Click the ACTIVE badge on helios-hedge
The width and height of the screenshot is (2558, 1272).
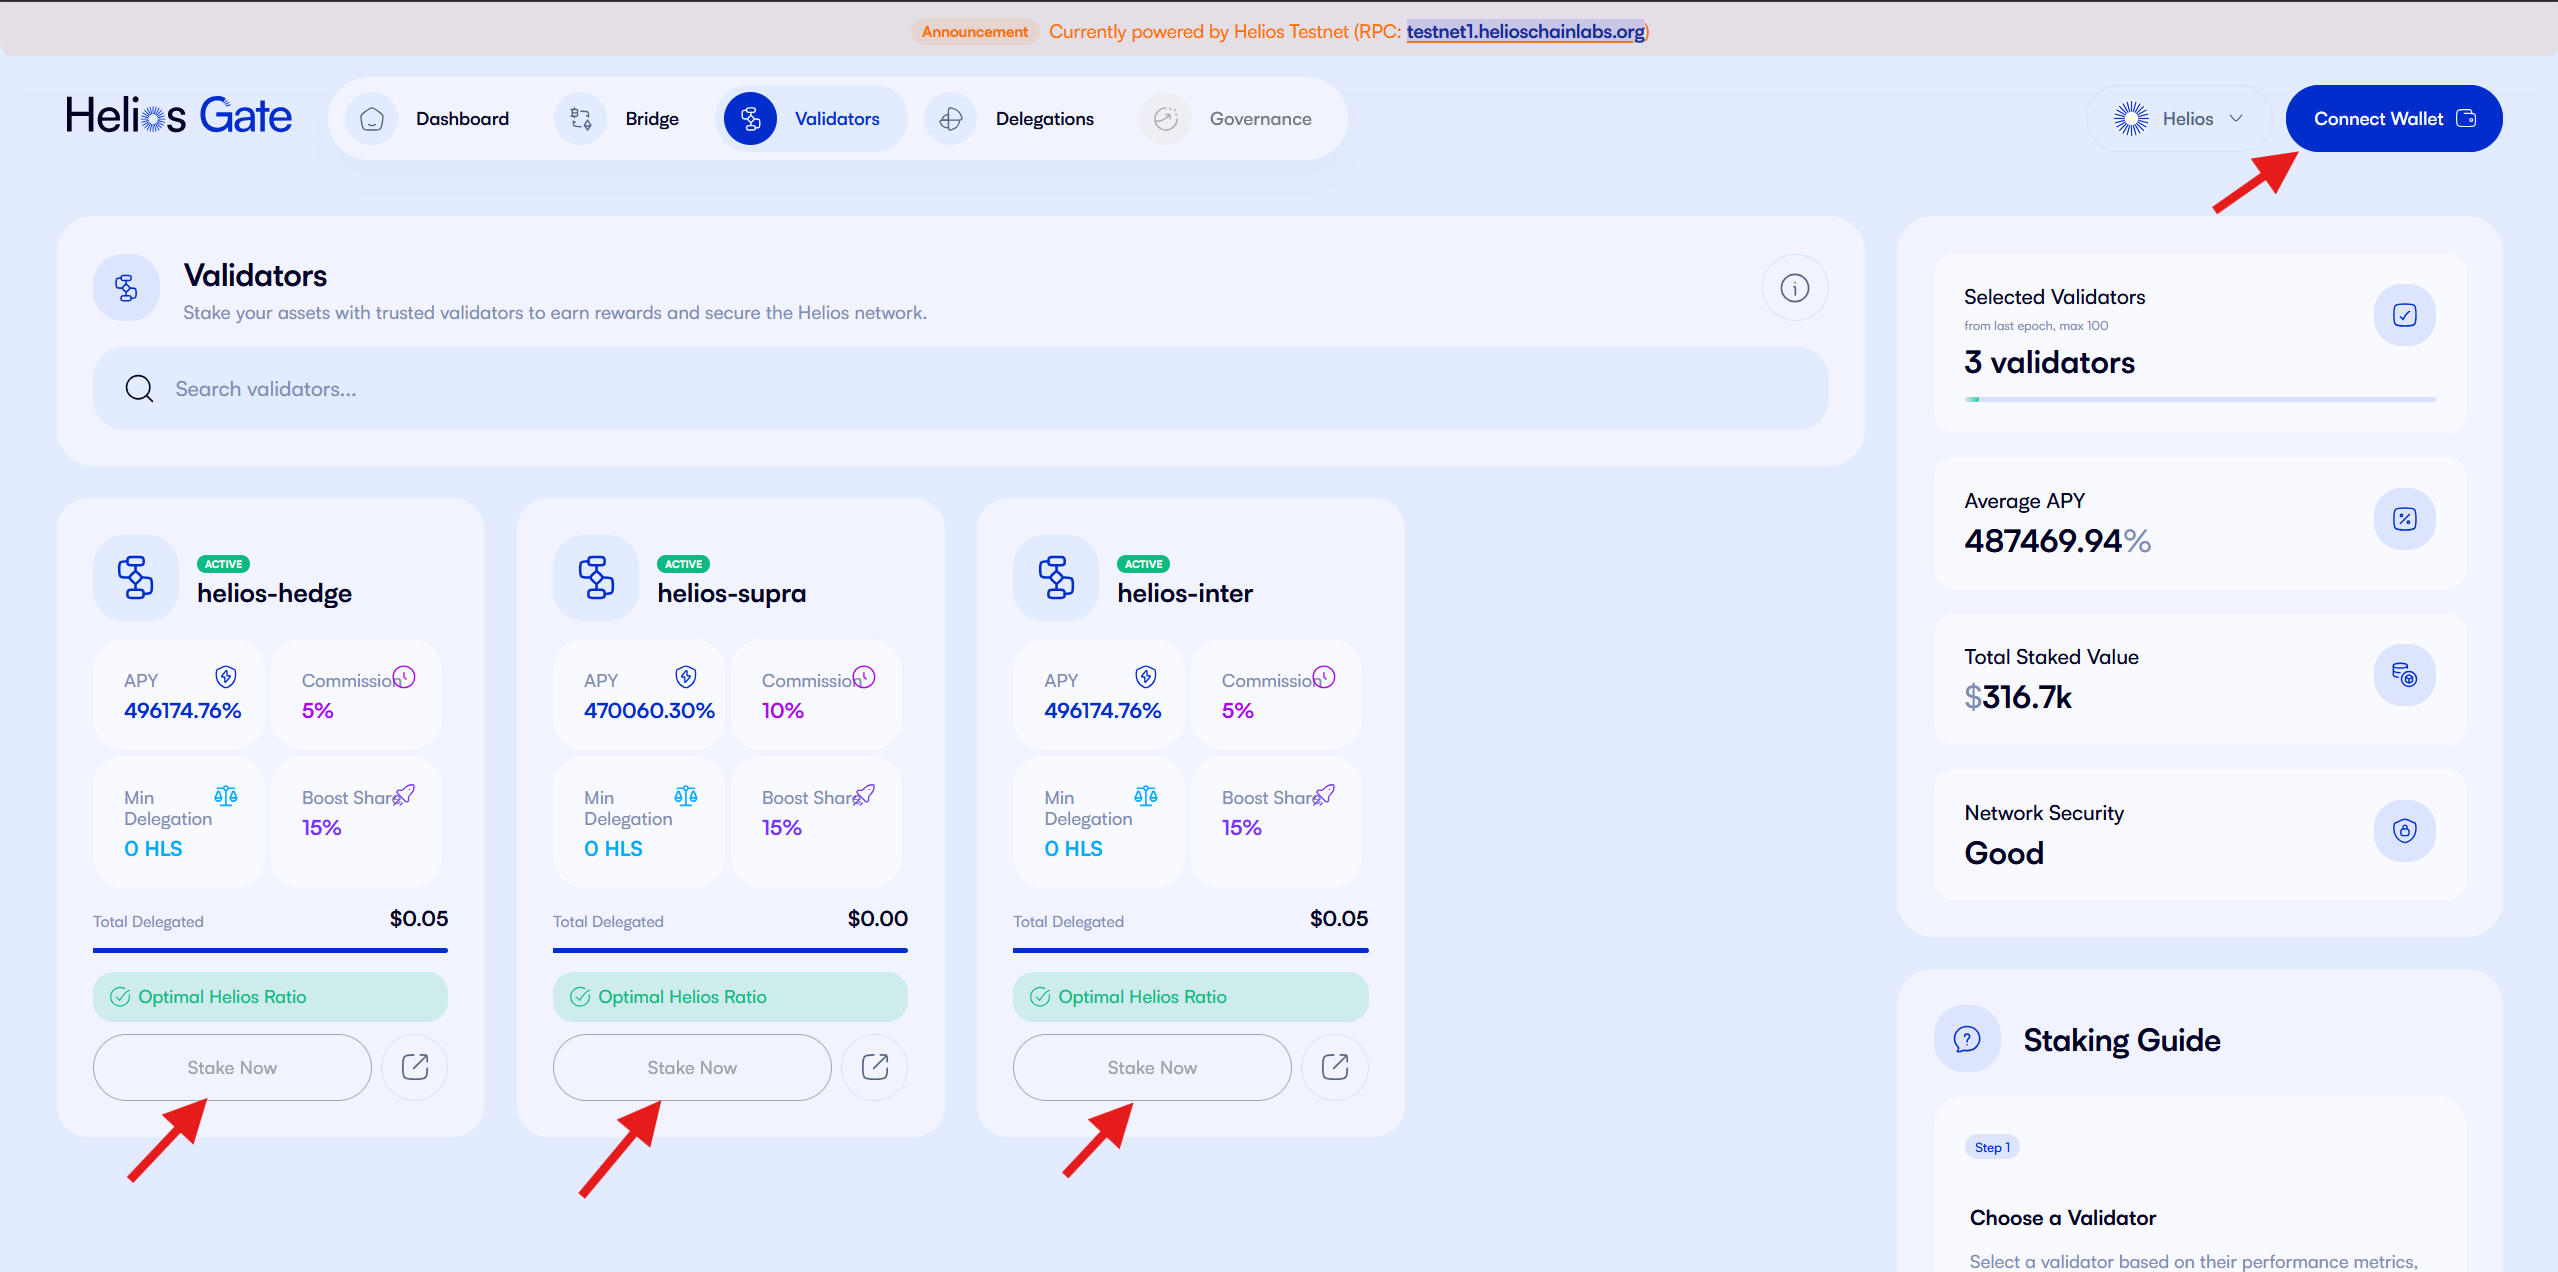tap(223, 564)
